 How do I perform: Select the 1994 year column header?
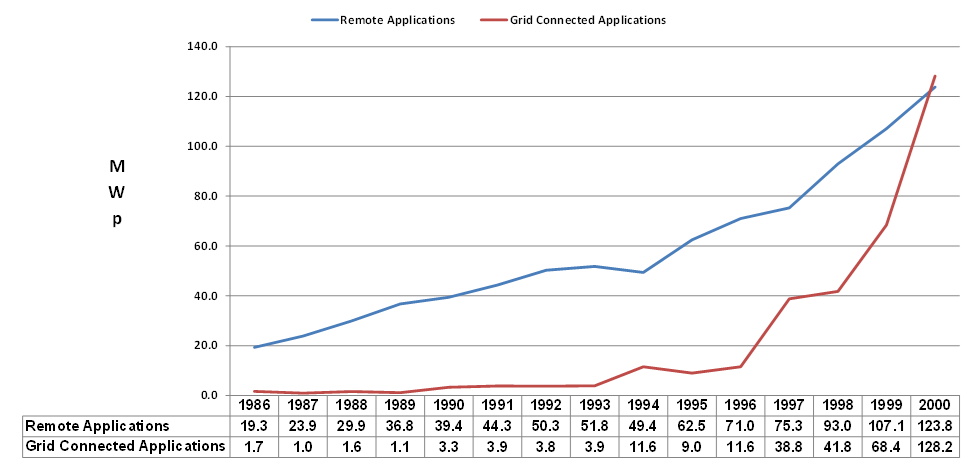point(642,407)
